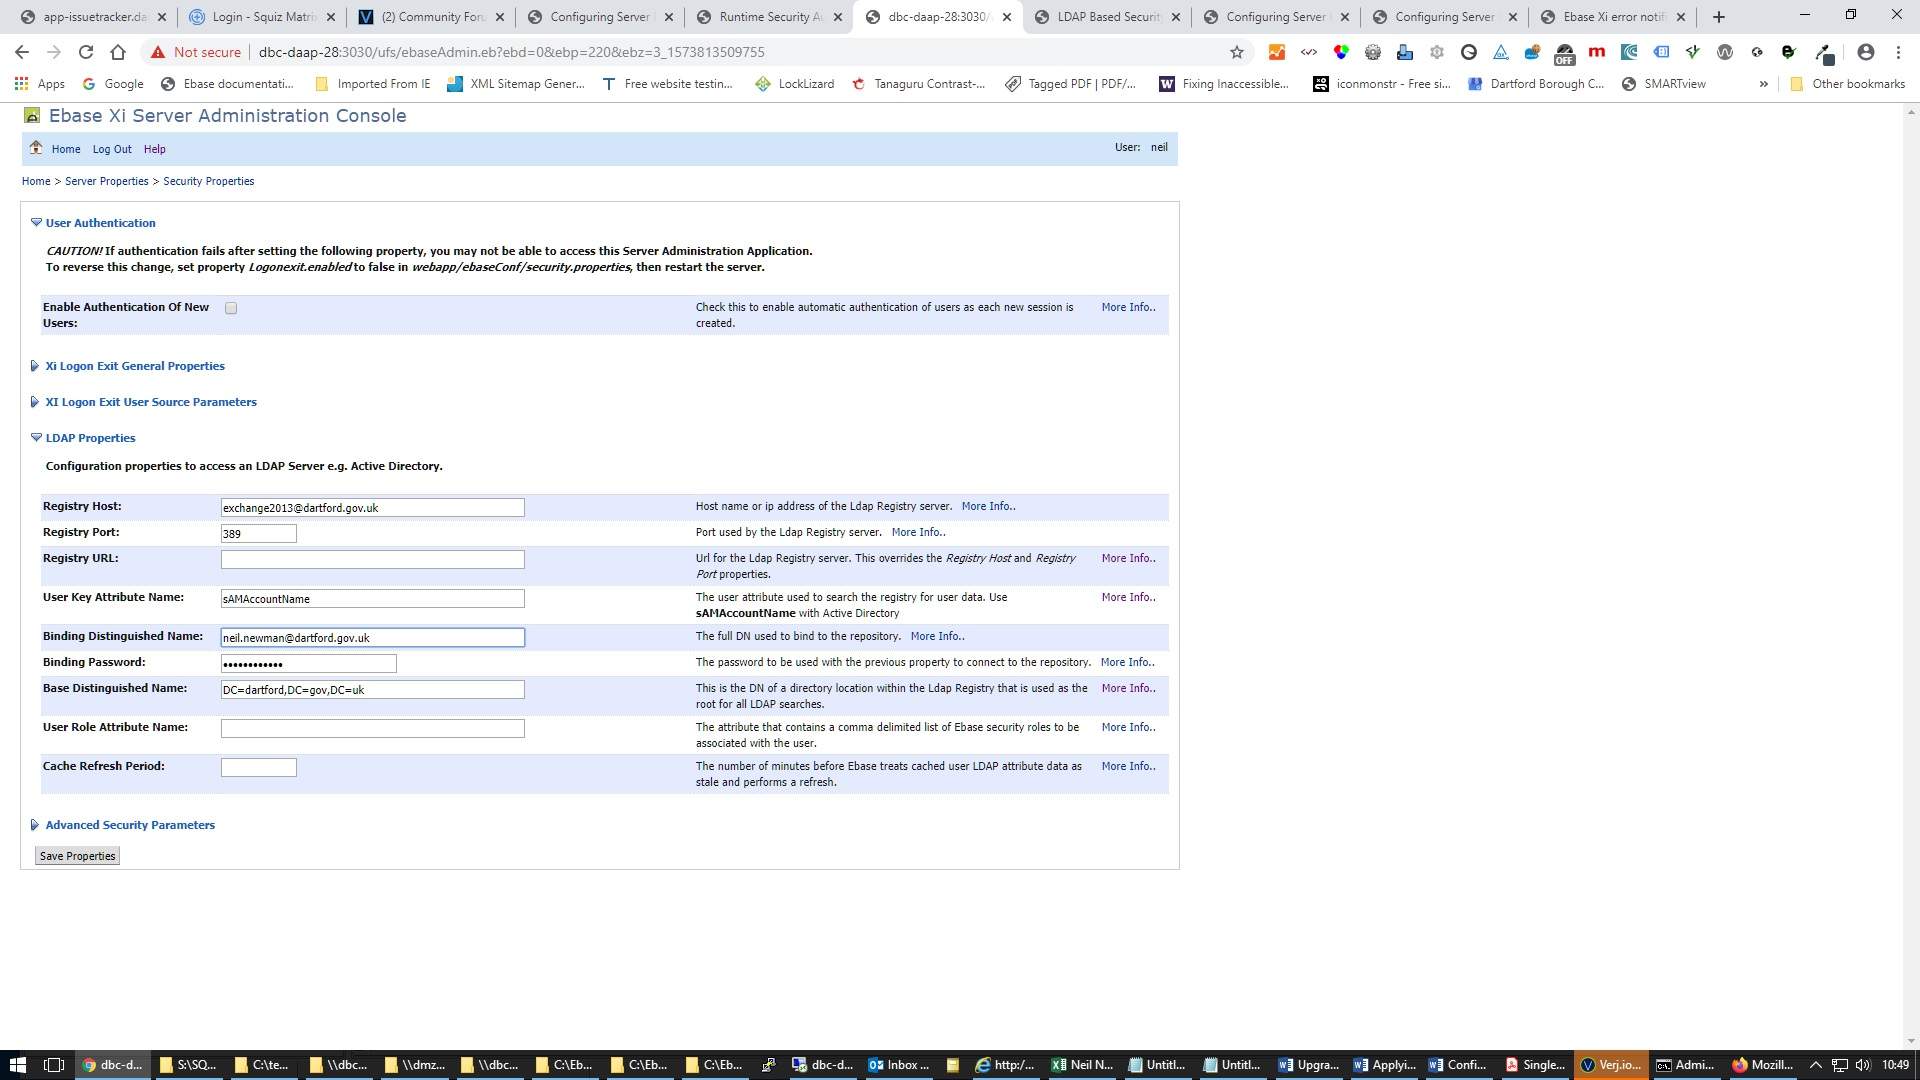Viewport: 1920px width, 1080px height.
Task: Reload the page with the refresh icon
Action: (86, 52)
